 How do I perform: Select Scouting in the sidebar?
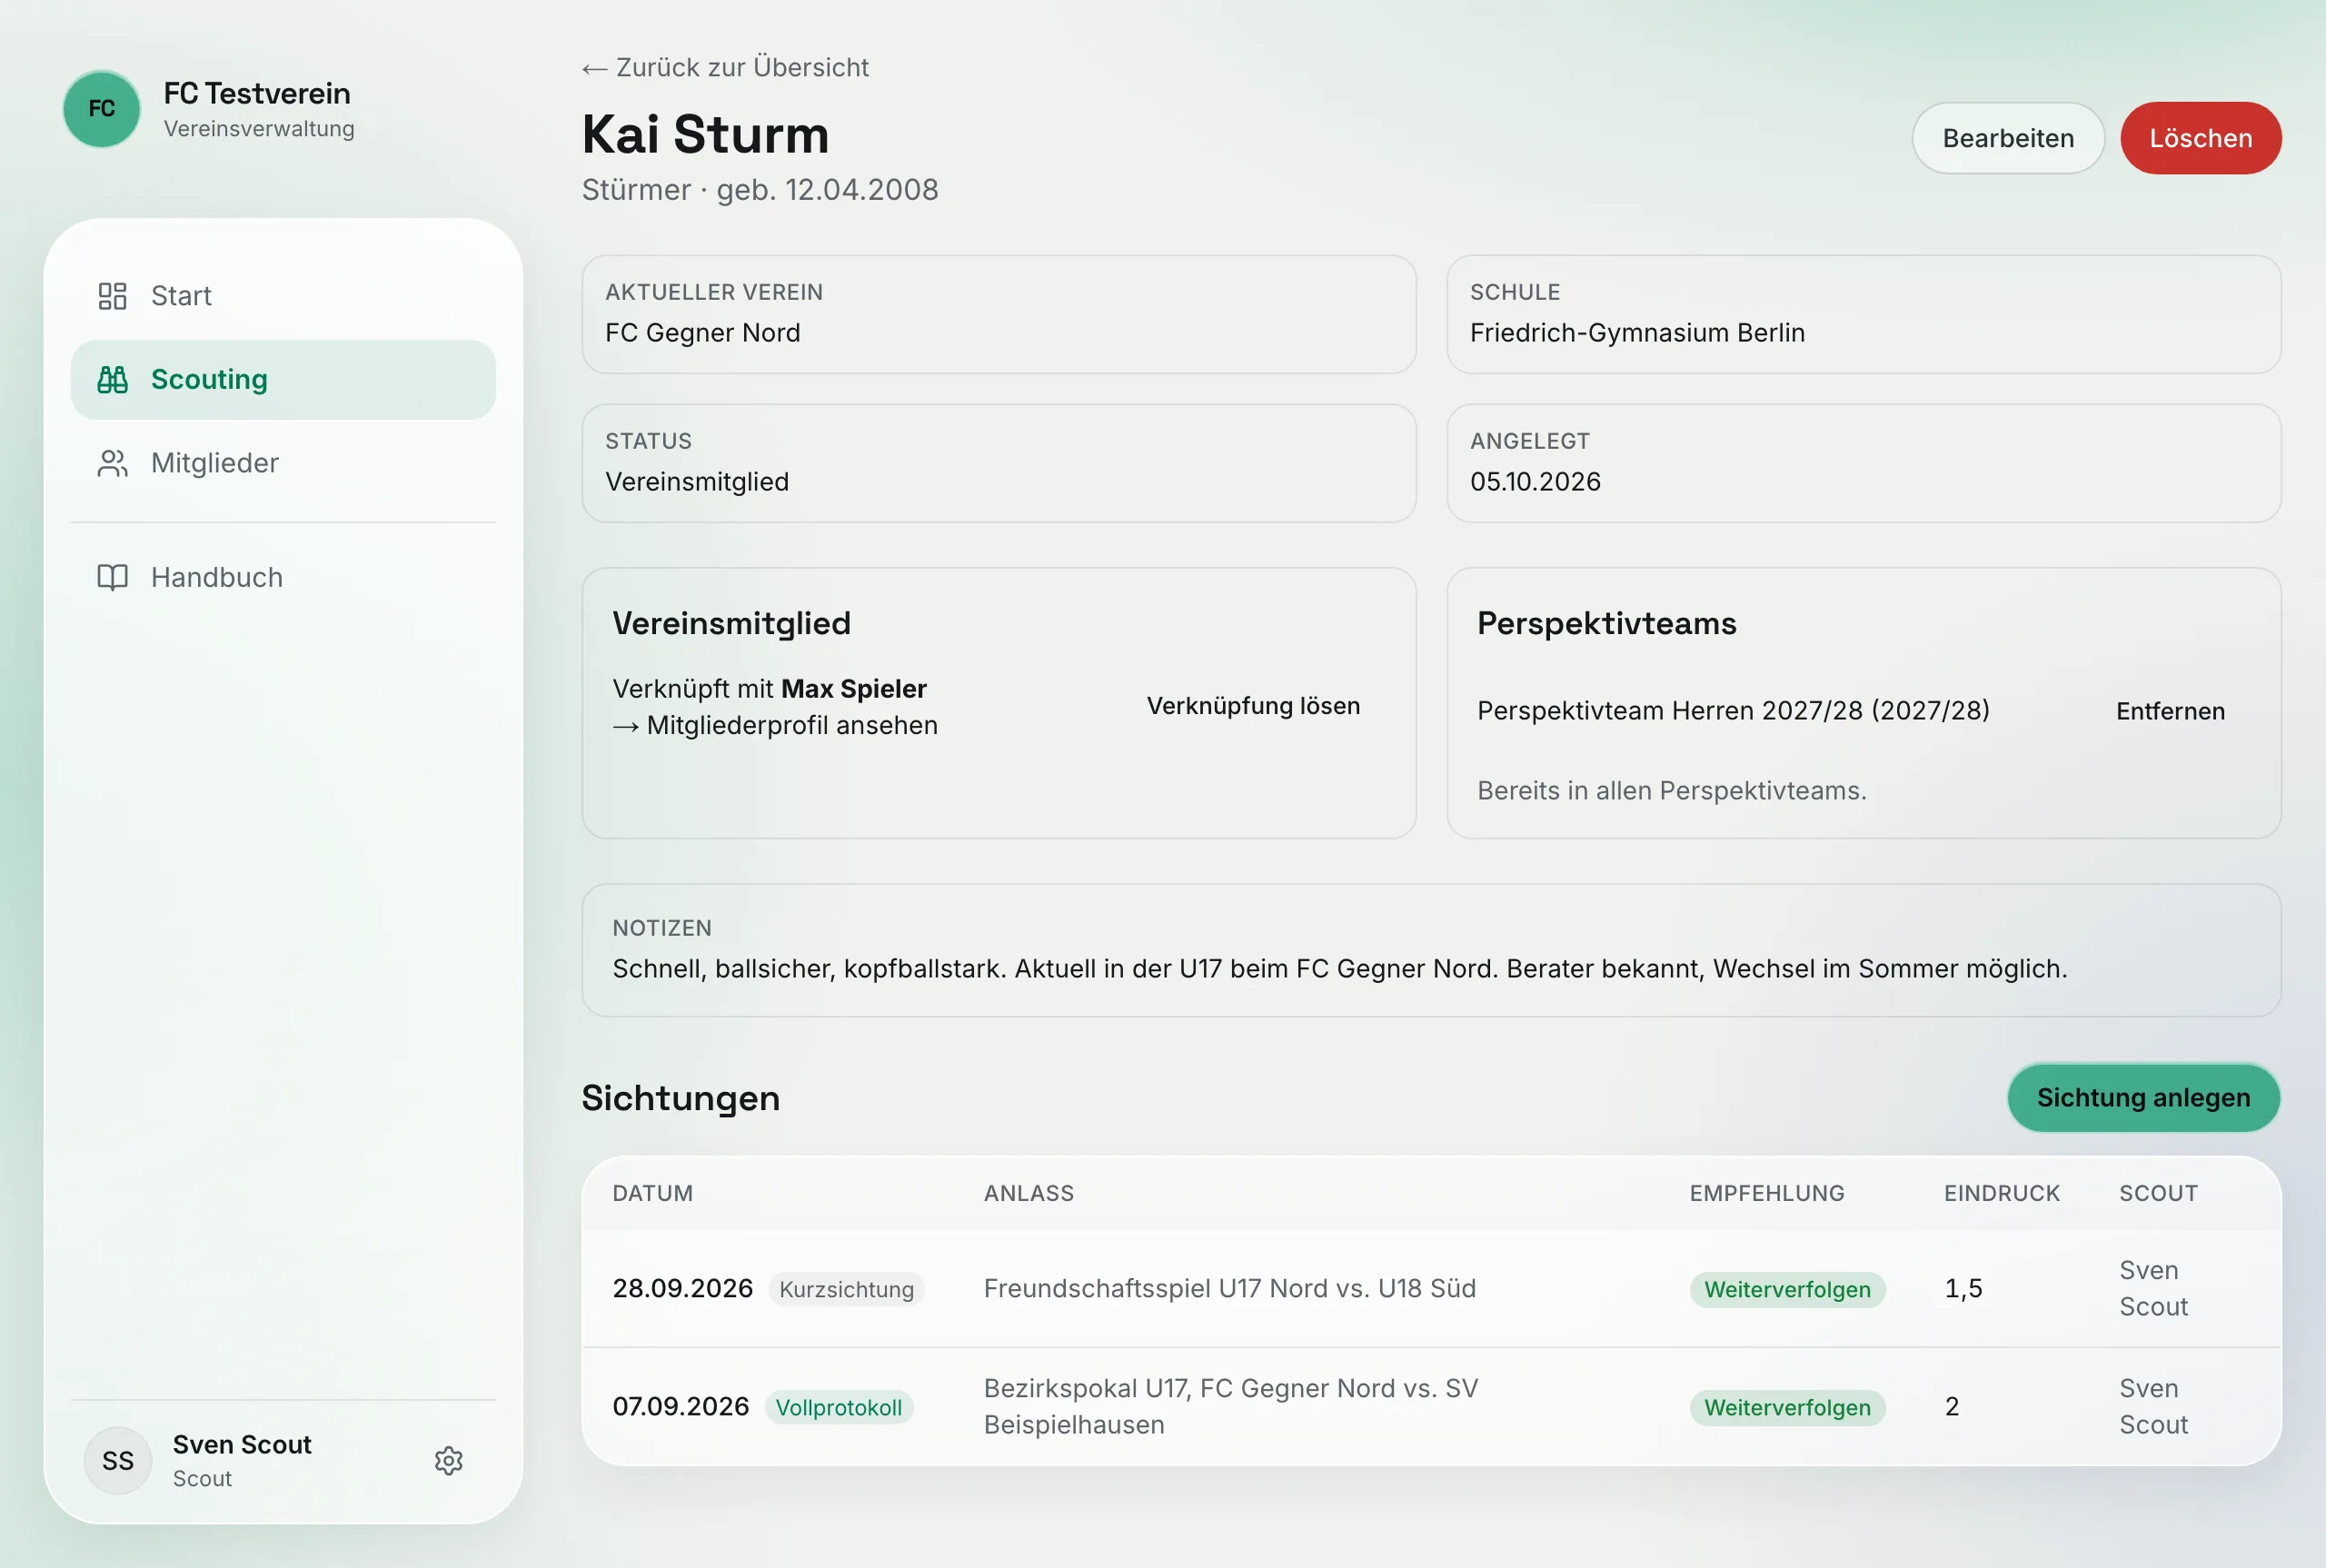(x=283, y=380)
